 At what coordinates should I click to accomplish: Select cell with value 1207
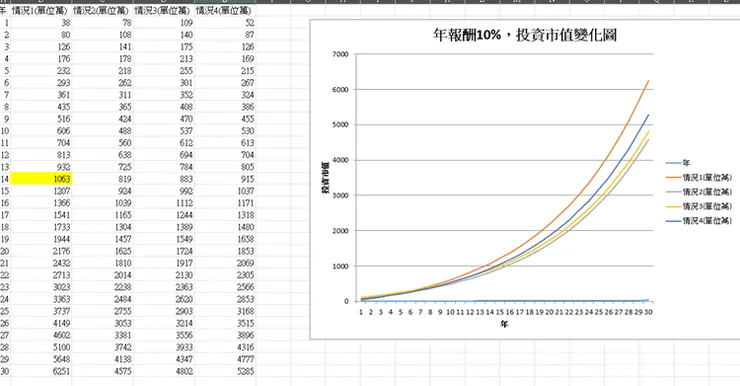point(41,191)
